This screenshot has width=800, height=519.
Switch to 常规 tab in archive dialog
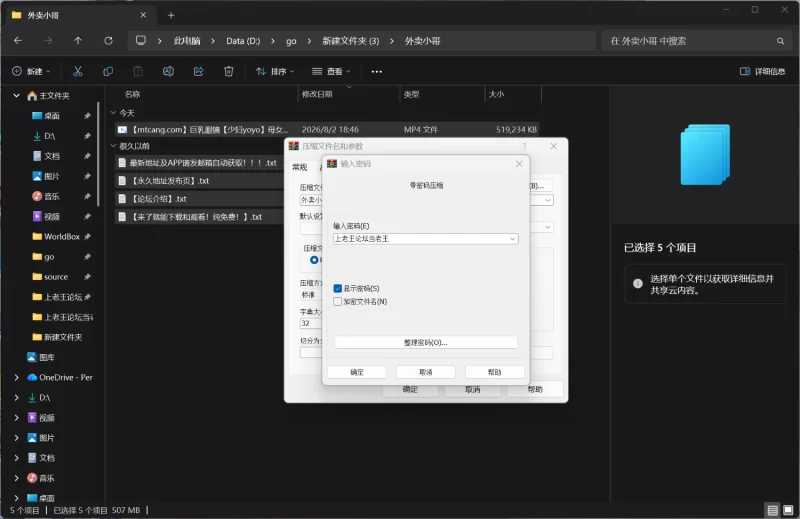pos(300,167)
